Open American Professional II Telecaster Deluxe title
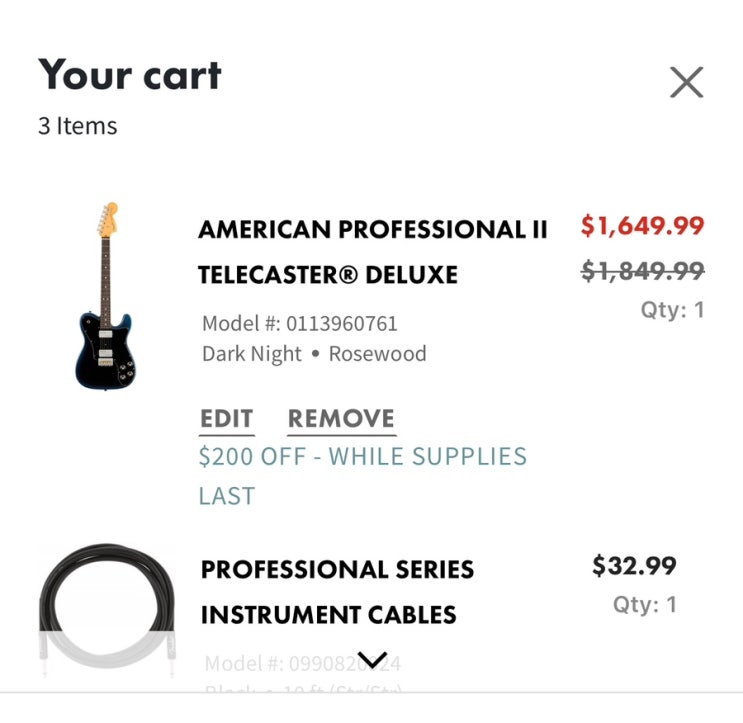This screenshot has width=743, height=723. [373, 252]
